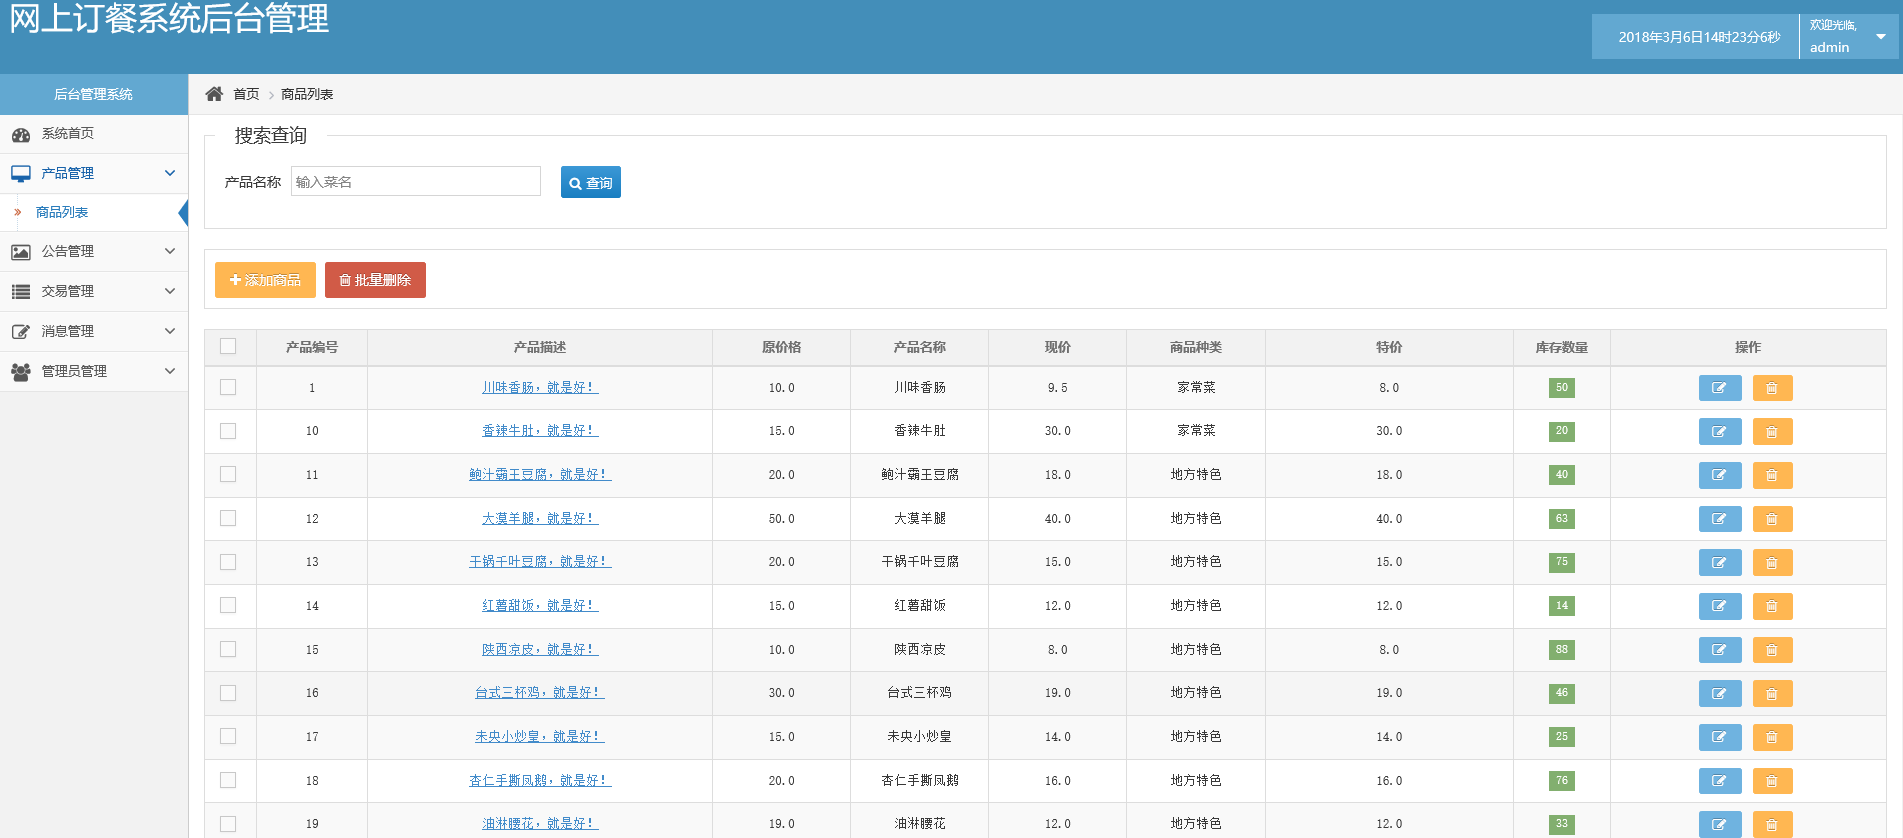Screen dimensions: 1903x838
Task: Click the 添加商品 button
Action: (x=265, y=280)
